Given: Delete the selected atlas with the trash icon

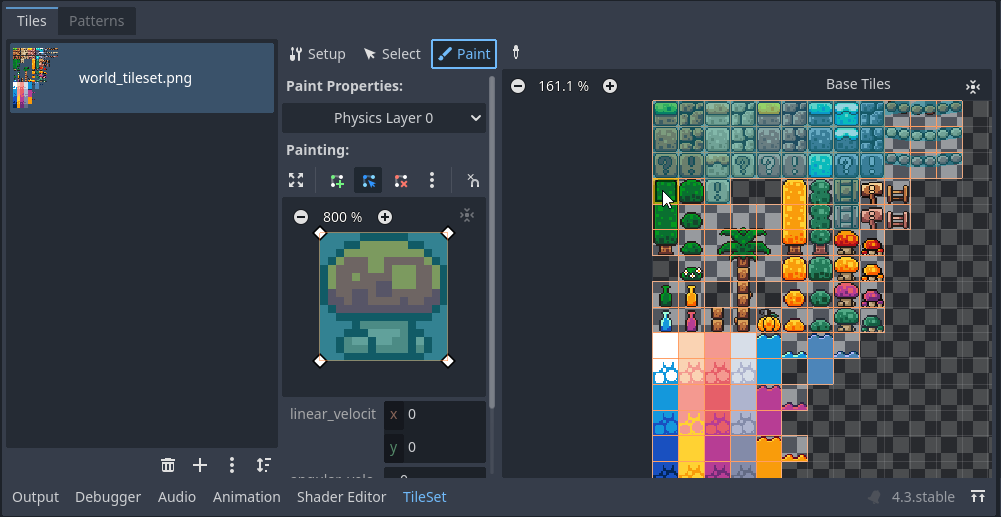Looking at the screenshot, I should (168, 465).
